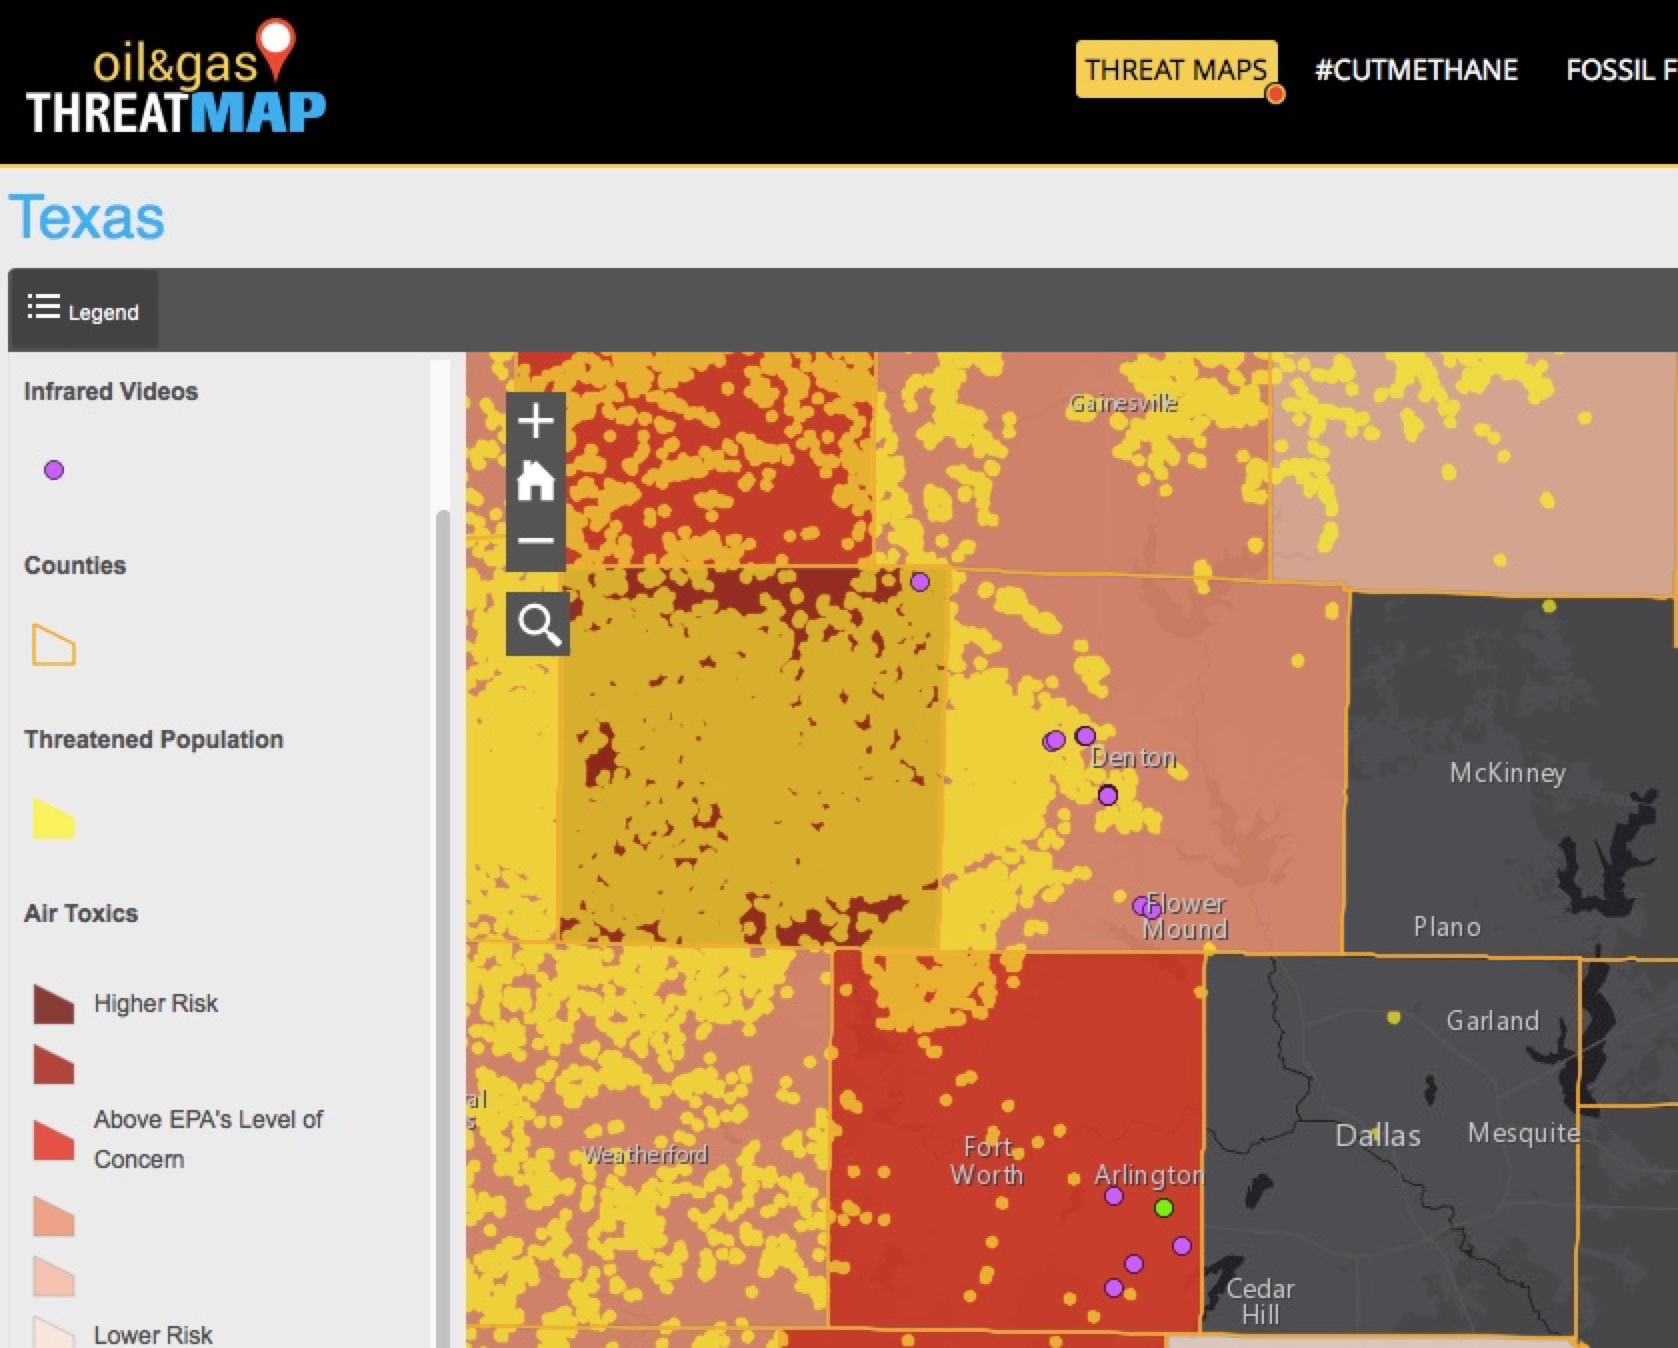
Task: Click the purple Infrared Videos legend dot
Action: click(54, 470)
